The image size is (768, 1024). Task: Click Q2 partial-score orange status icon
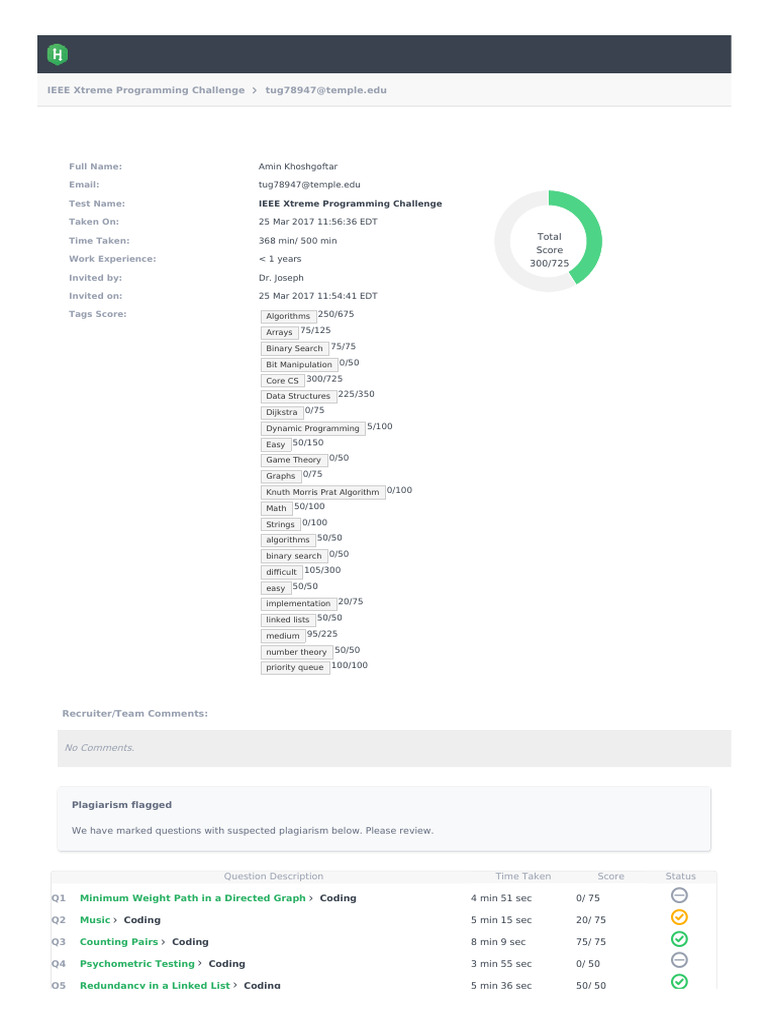pyautogui.click(x=679, y=918)
